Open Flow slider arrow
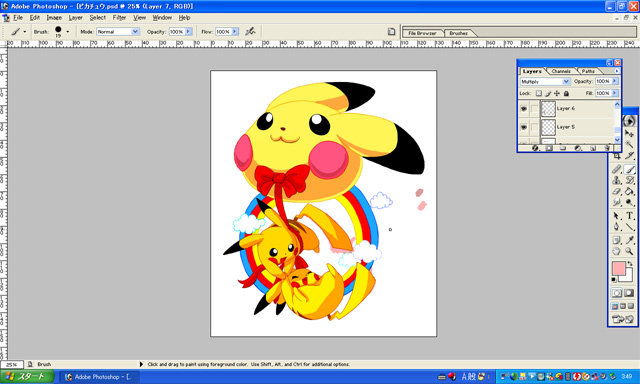 (x=235, y=31)
